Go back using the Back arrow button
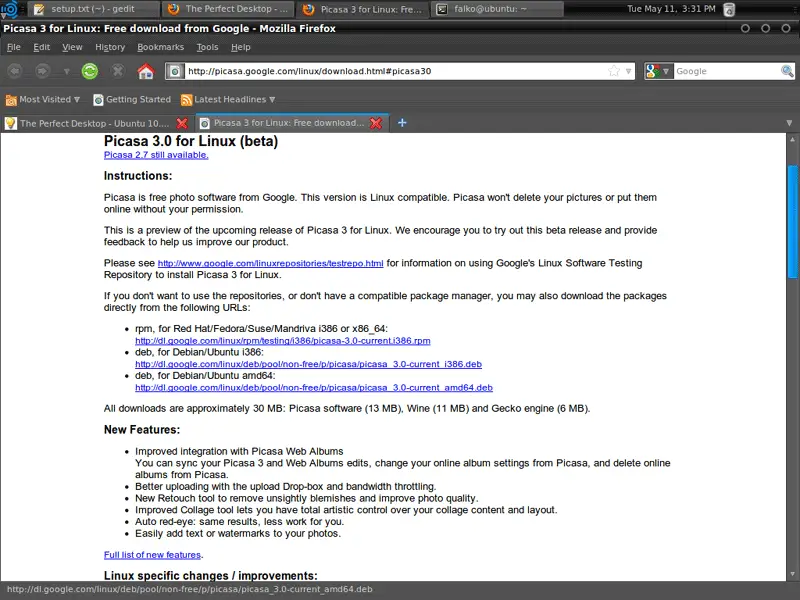Image resolution: width=800 pixels, height=600 pixels. point(15,71)
